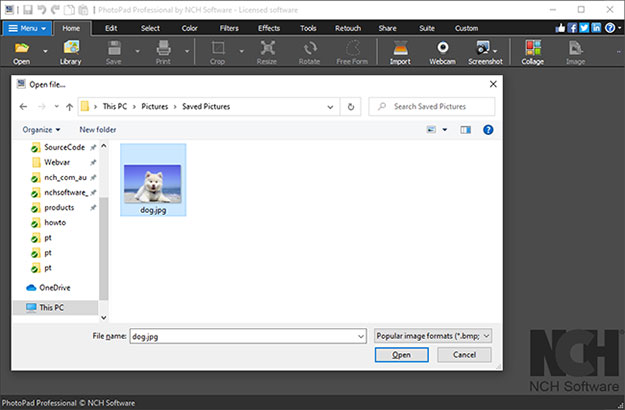The height and width of the screenshot is (410, 625).
Task: Select the Rotate tool icon
Action: (x=310, y=52)
